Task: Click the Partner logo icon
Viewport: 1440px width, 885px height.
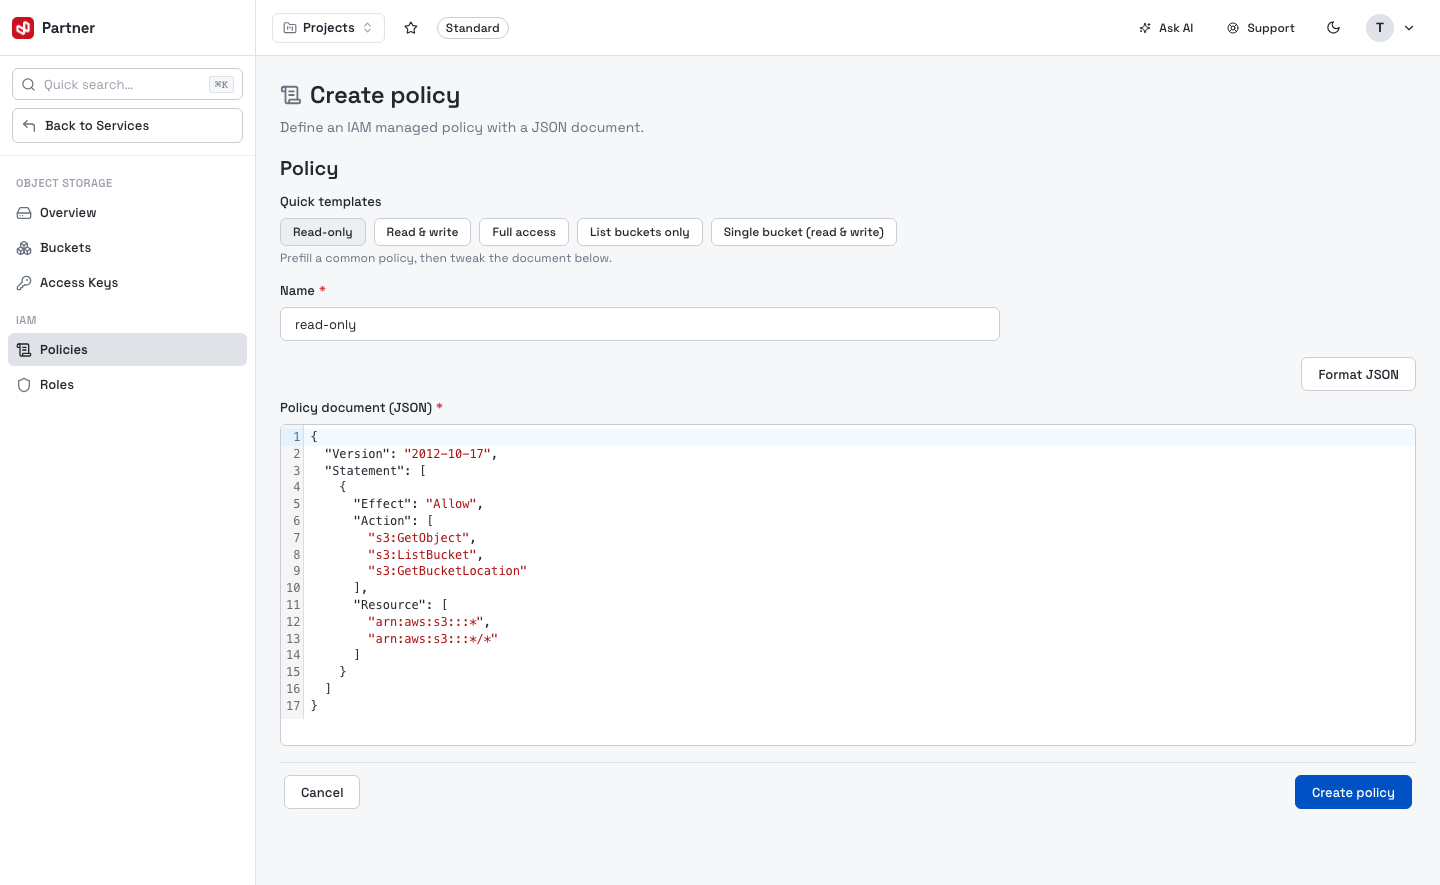Action: pyautogui.click(x=23, y=28)
